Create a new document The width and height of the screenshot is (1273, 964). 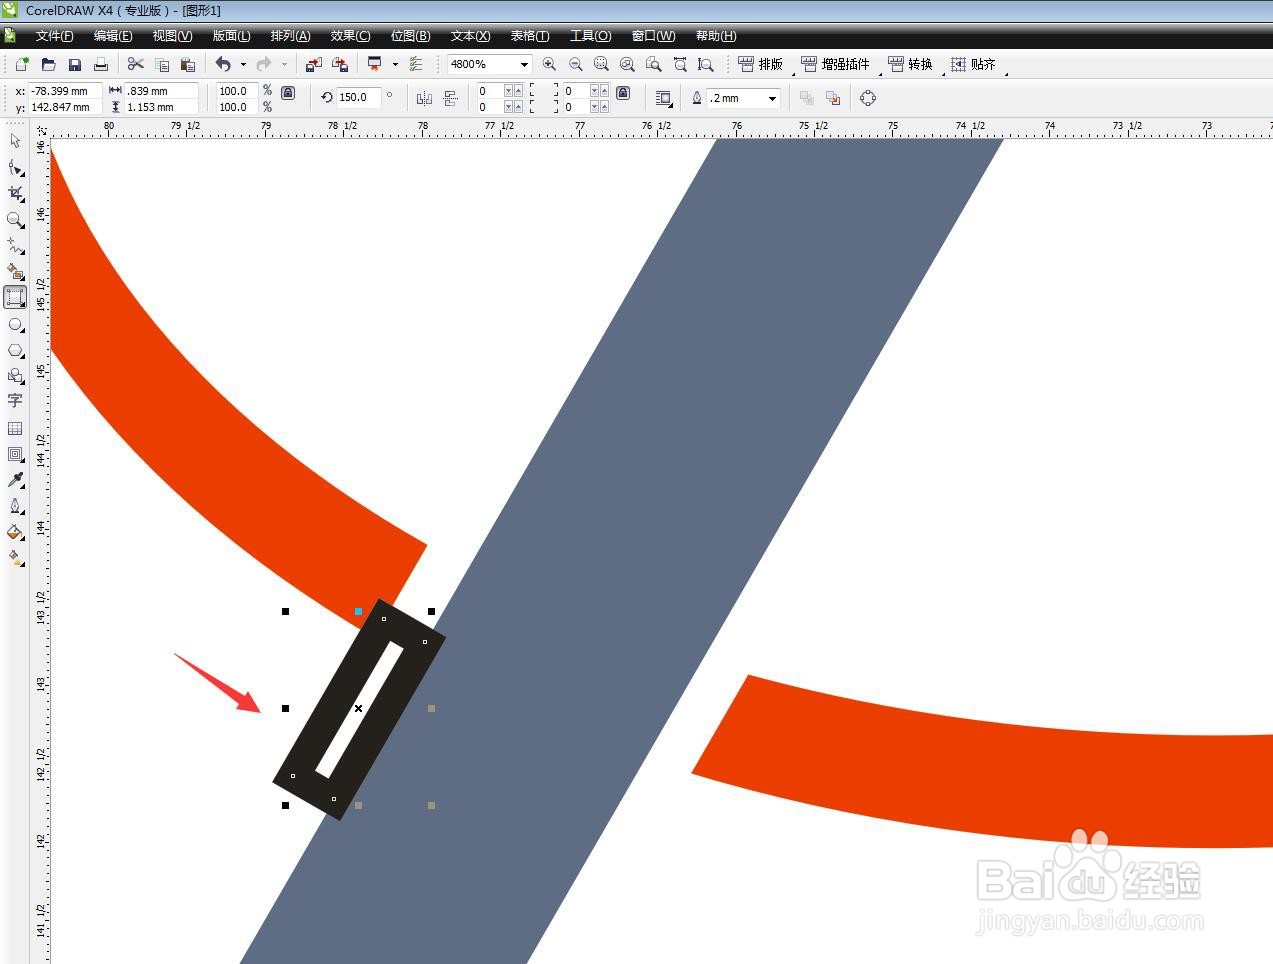tap(22, 64)
